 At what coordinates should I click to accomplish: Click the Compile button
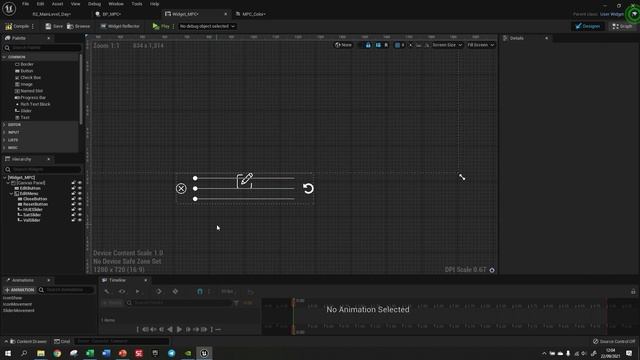point(17,26)
